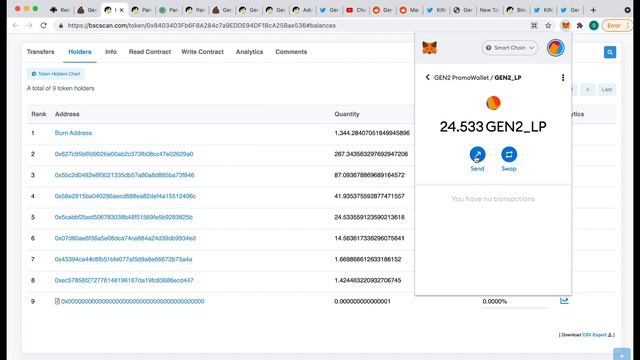Open the three-dot asset options menu
The image size is (640, 360).
(563, 78)
